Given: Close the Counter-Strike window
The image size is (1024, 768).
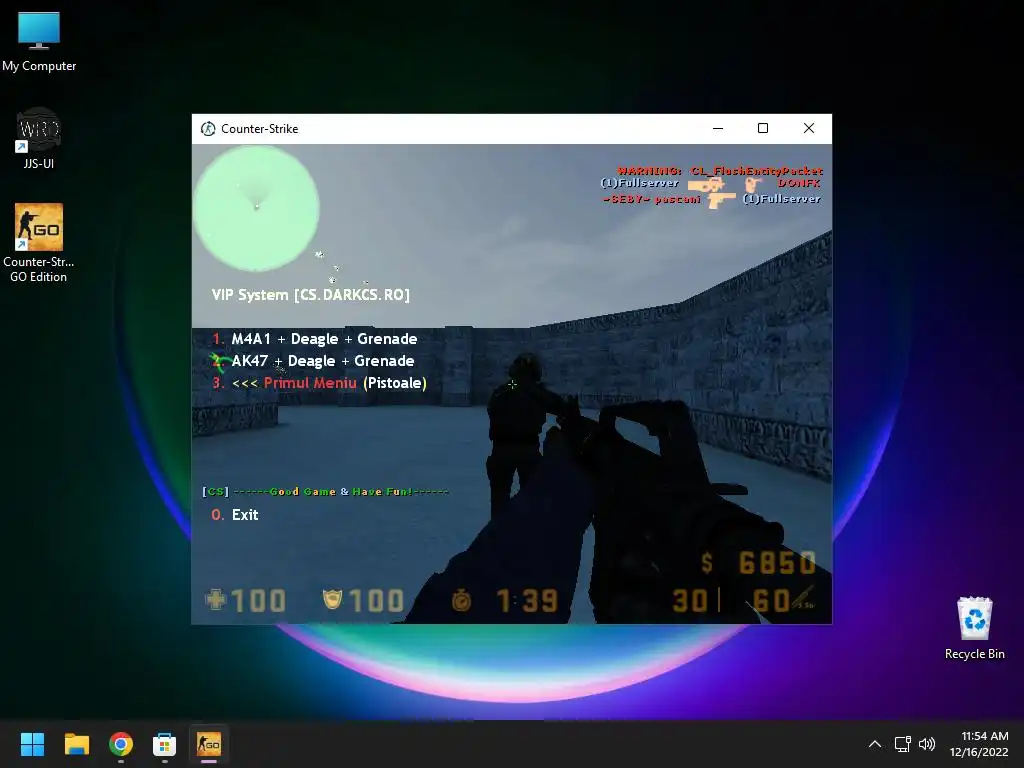Looking at the screenshot, I should [808, 129].
